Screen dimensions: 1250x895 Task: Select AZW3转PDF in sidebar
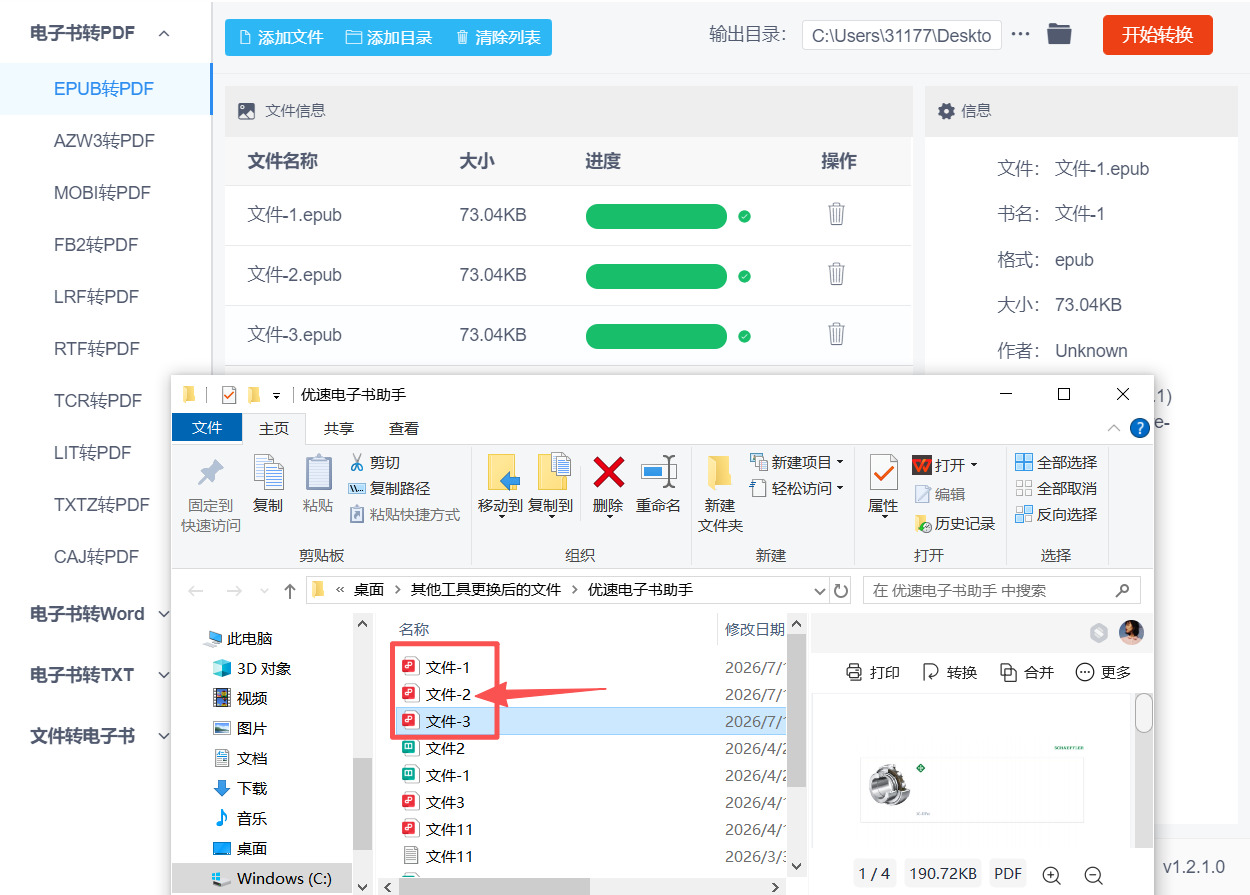click(105, 141)
